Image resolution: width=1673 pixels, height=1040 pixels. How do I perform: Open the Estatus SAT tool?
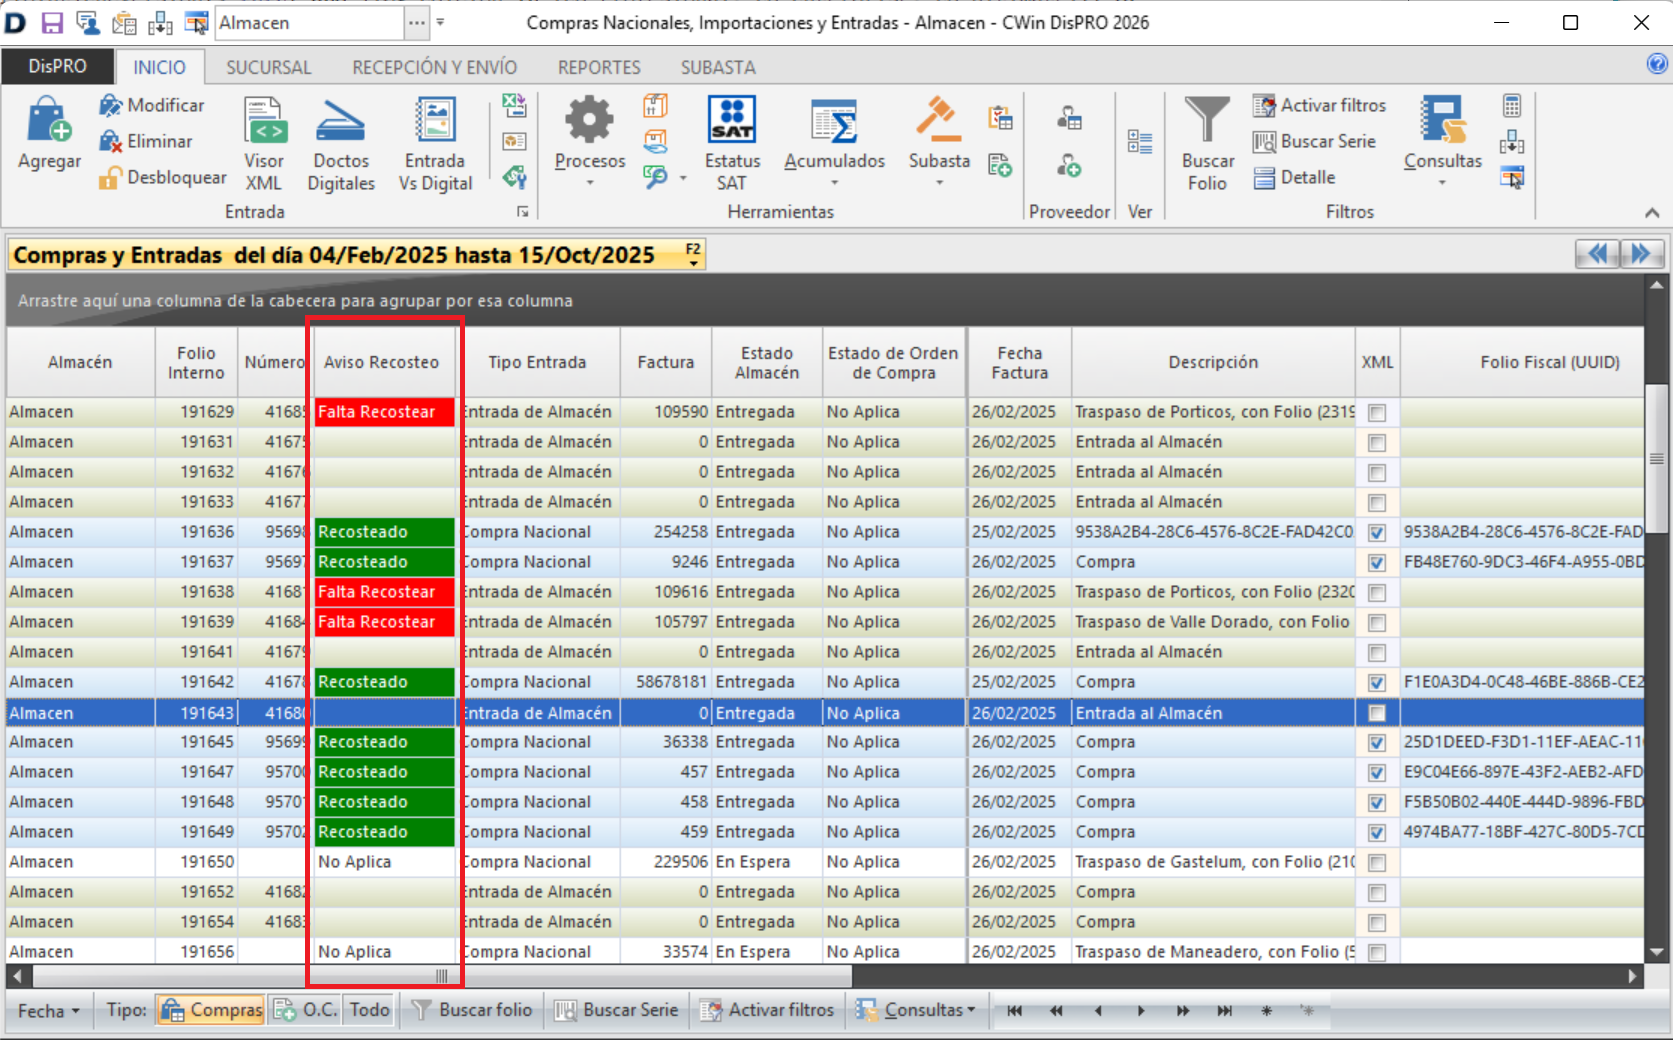pos(731,121)
